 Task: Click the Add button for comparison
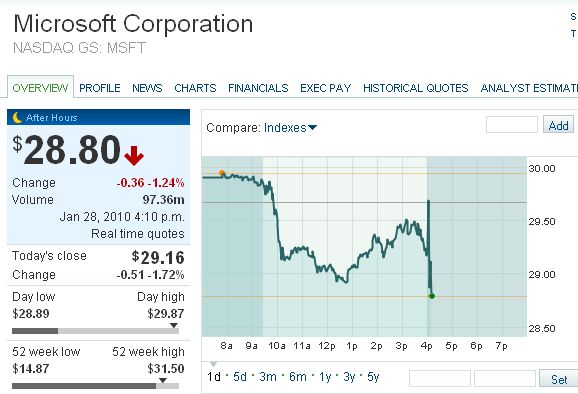[x=558, y=125]
